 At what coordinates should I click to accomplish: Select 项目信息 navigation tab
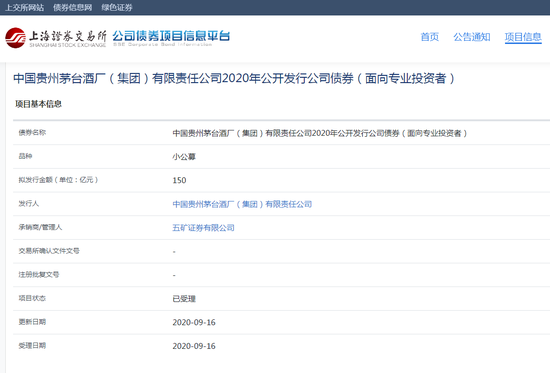click(x=523, y=37)
